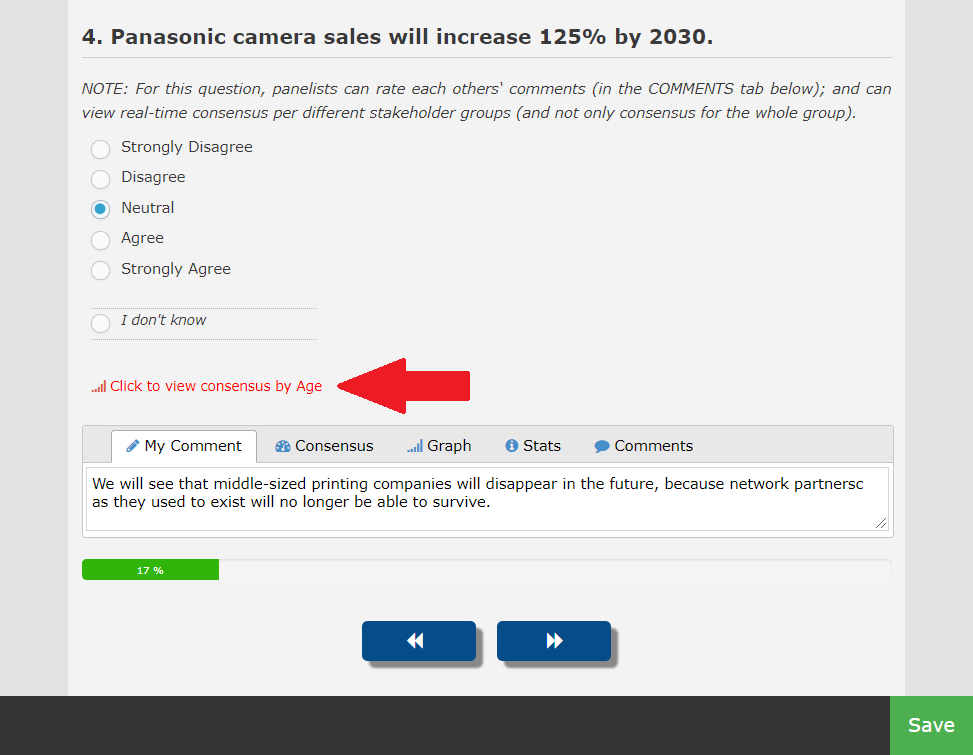
Task: Open the Consensus tab
Action: pos(324,446)
